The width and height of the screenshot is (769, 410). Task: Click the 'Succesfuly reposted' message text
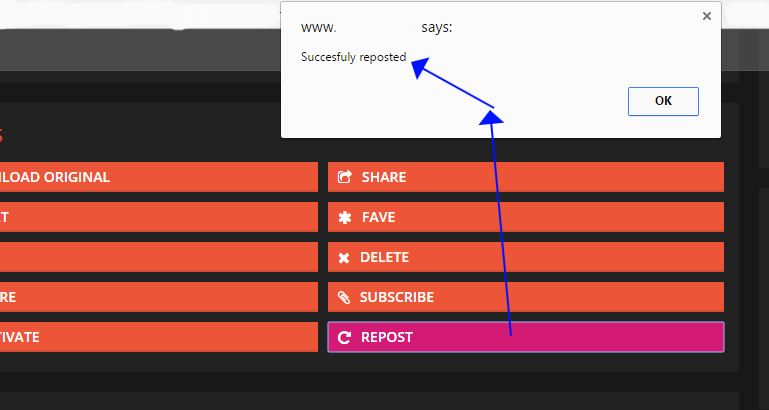click(x=354, y=57)
